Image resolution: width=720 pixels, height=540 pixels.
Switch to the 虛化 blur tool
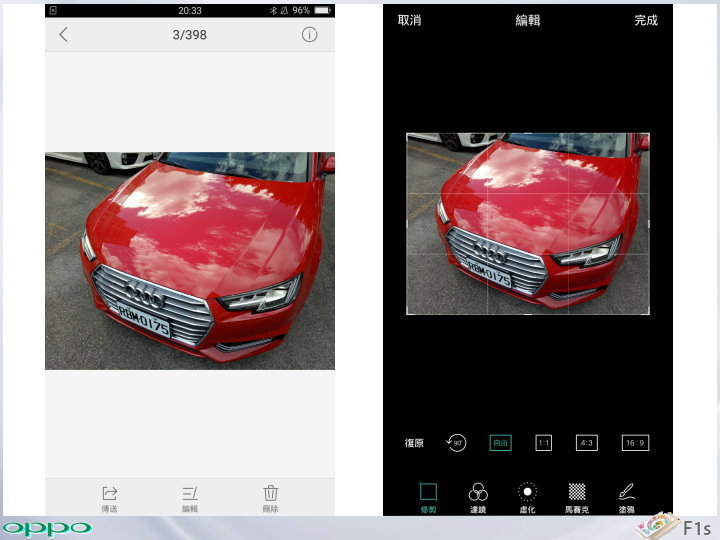527,497
